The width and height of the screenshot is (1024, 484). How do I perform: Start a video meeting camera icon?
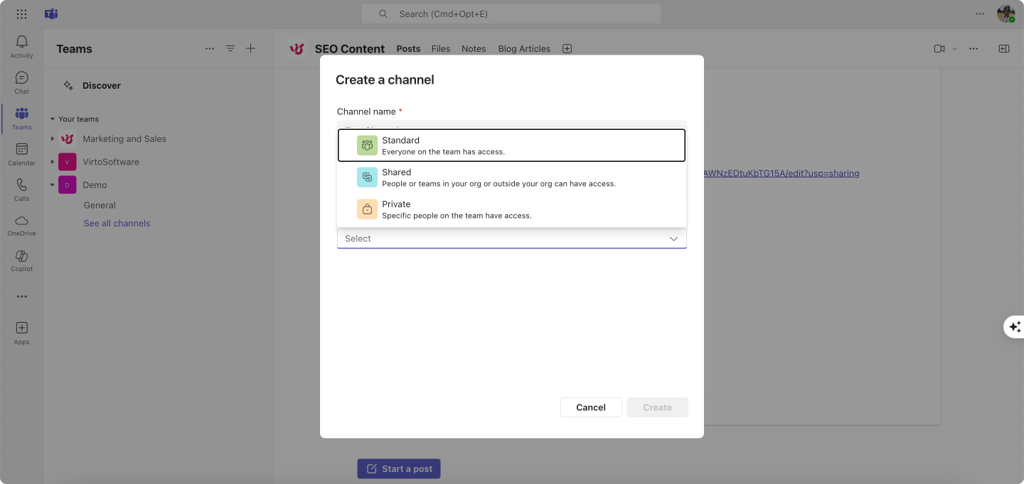click(939, 48)
